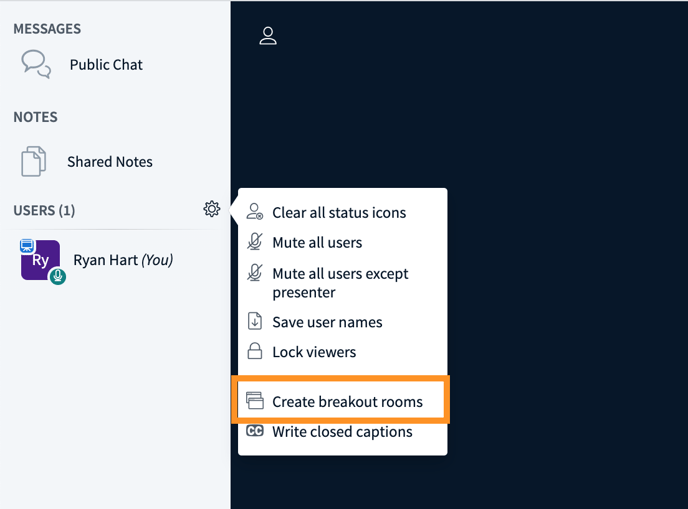Select Clear all status icons
Image resolution: width=688 pixels, height=509 pixels.
pyautogui.click(x=339, y=212)
